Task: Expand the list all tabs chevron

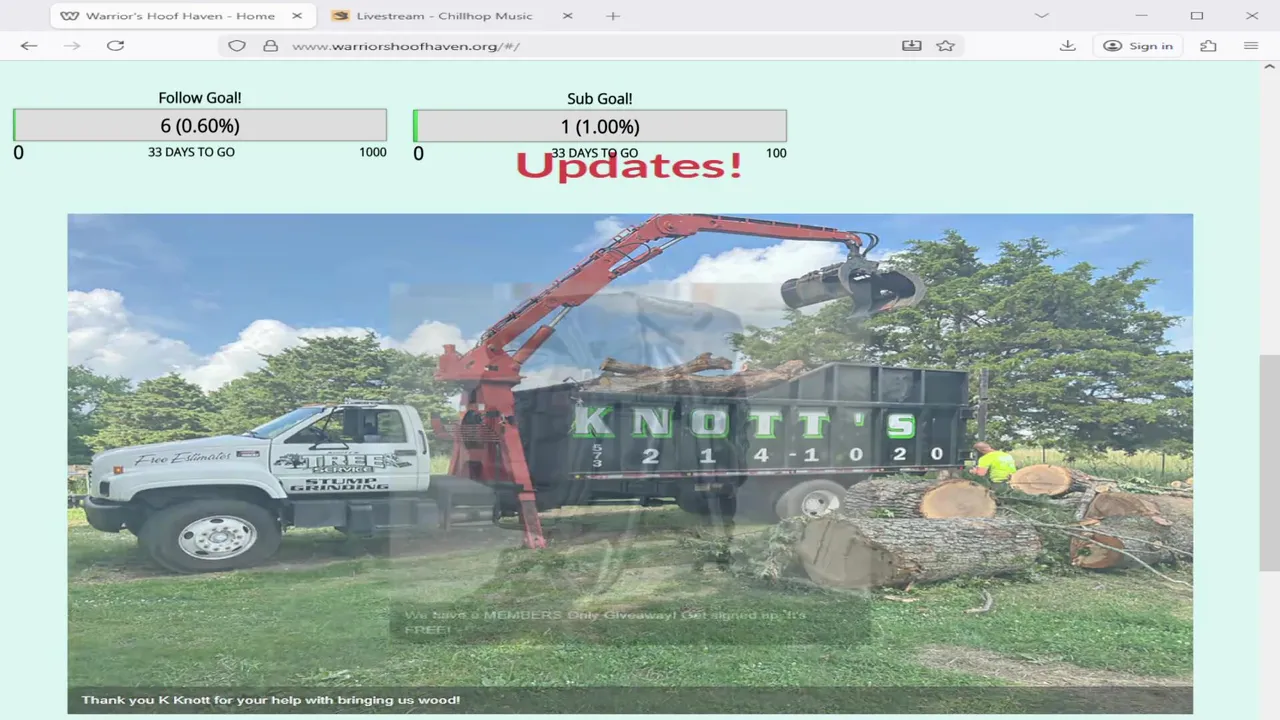Action: pyautogui.click(x=1041, y=16)
